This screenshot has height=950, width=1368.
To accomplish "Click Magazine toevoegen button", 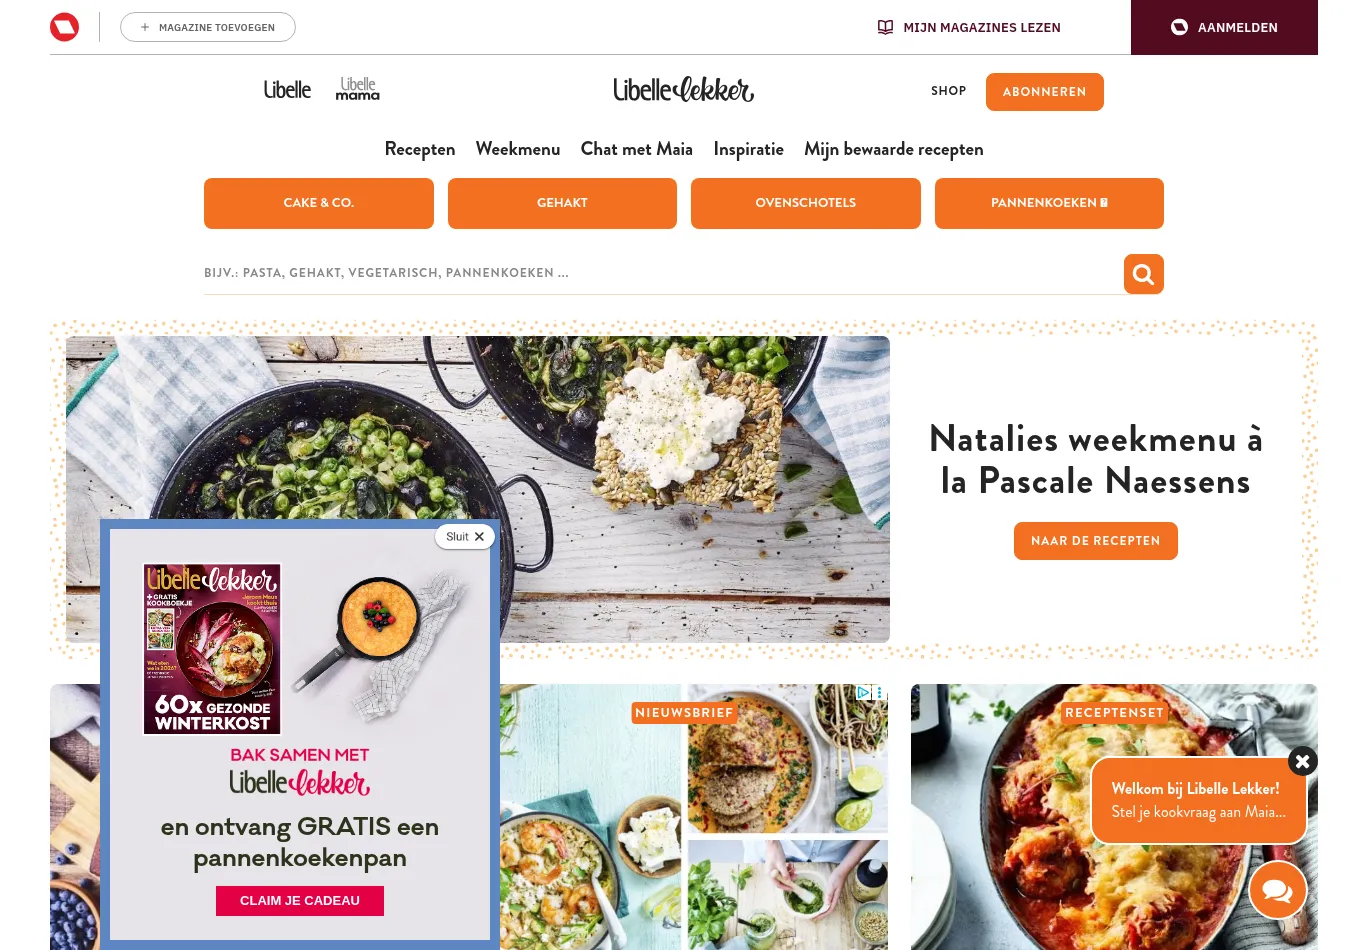I will [208, 27].
